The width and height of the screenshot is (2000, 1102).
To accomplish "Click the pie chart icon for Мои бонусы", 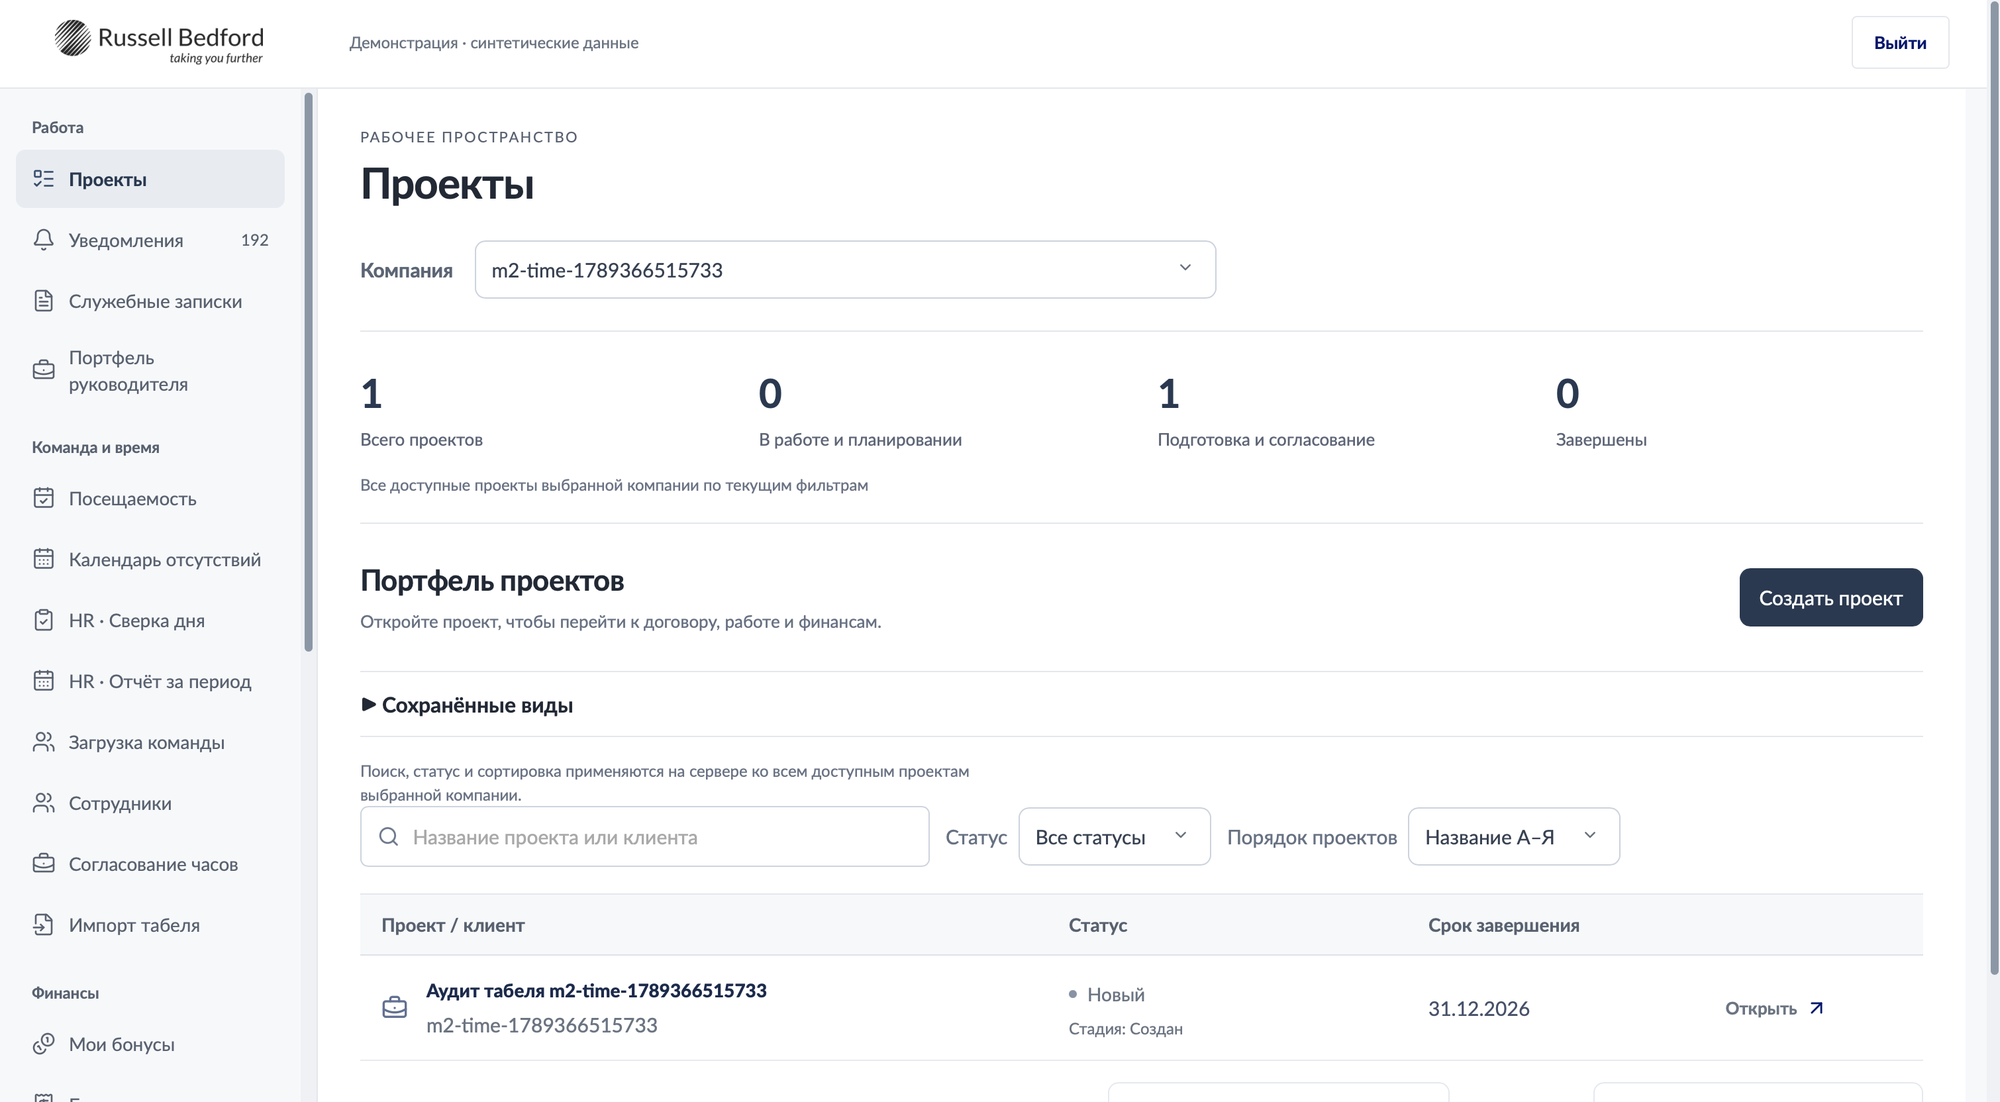I will (43, 1044).
